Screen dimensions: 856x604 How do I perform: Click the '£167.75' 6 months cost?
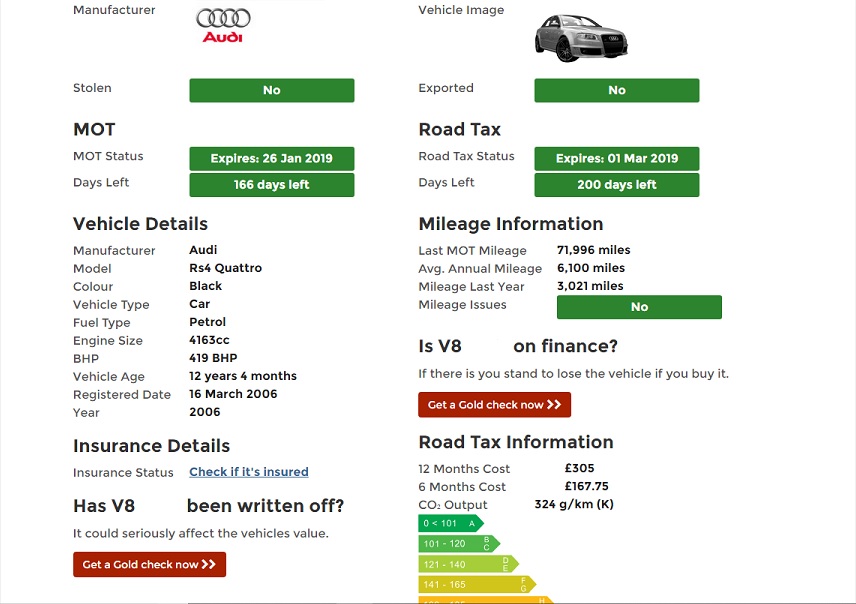pos(586,486)
